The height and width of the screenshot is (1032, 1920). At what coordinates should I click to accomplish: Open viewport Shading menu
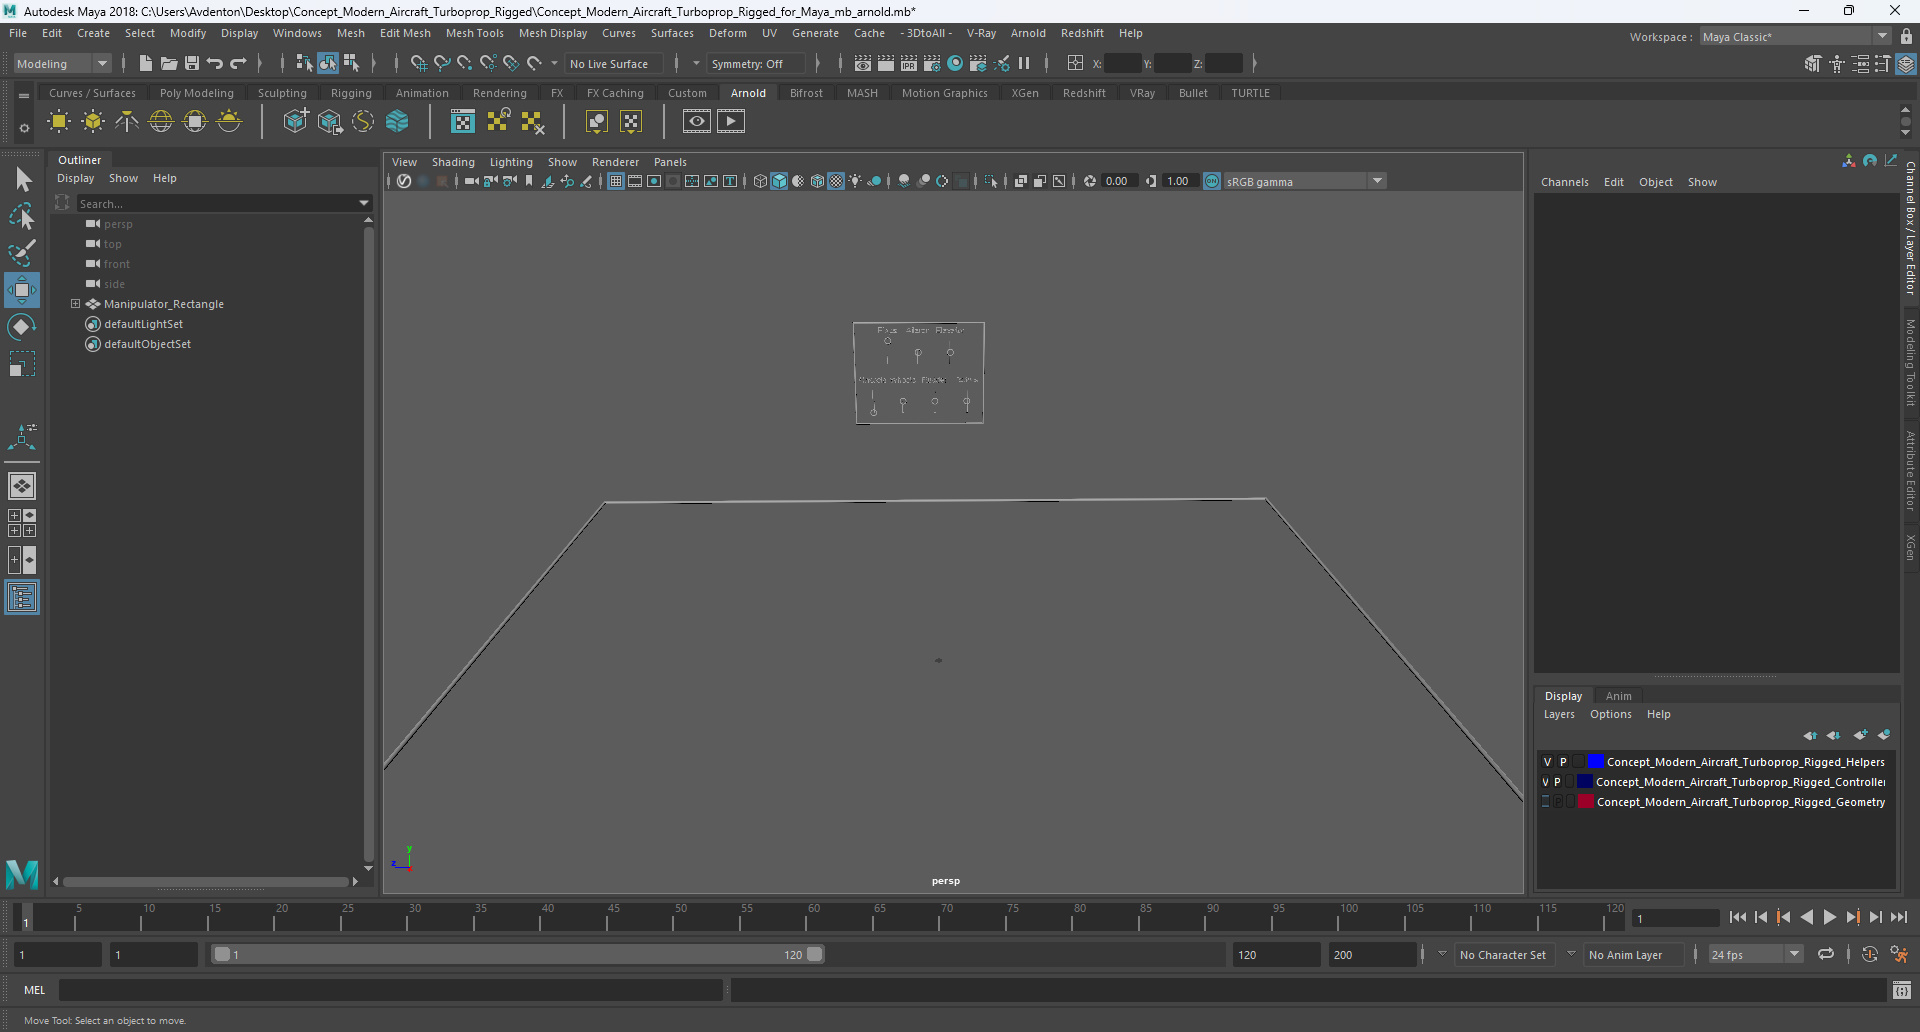tap(453, 162)
